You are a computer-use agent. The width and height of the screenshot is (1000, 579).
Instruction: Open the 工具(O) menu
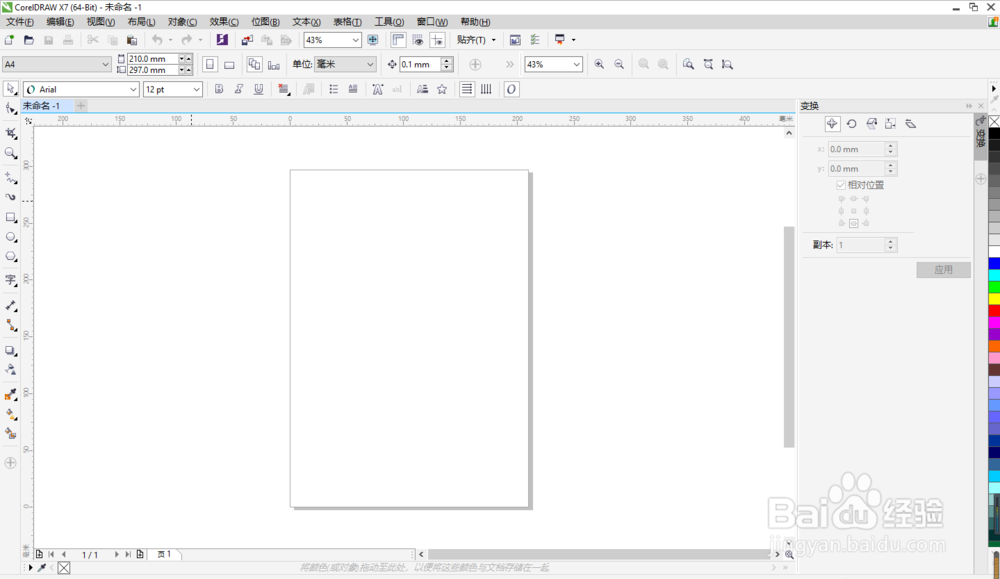389,22
